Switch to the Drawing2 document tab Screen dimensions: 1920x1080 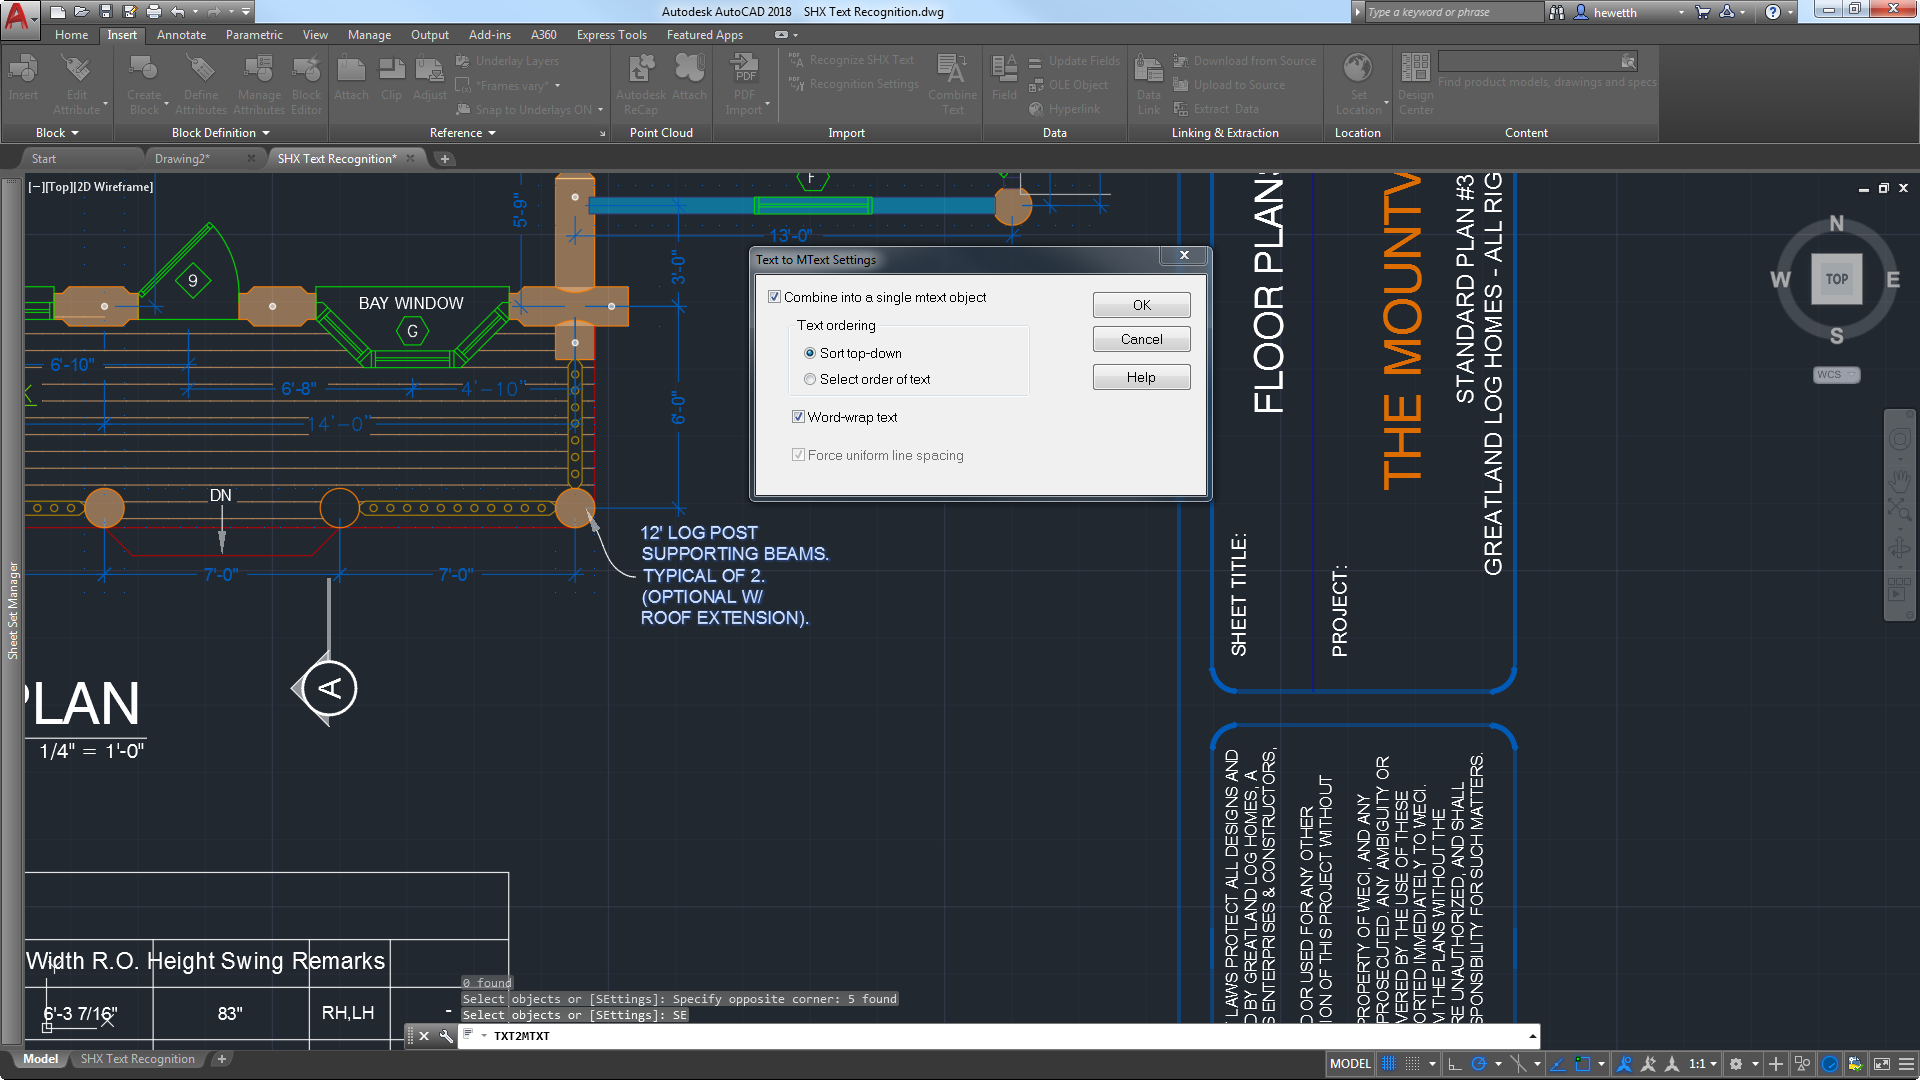[182, 159]
